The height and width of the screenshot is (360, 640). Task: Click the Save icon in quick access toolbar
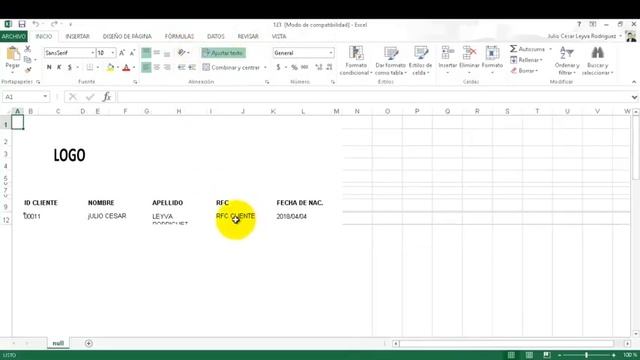click(x=22, y=24)
